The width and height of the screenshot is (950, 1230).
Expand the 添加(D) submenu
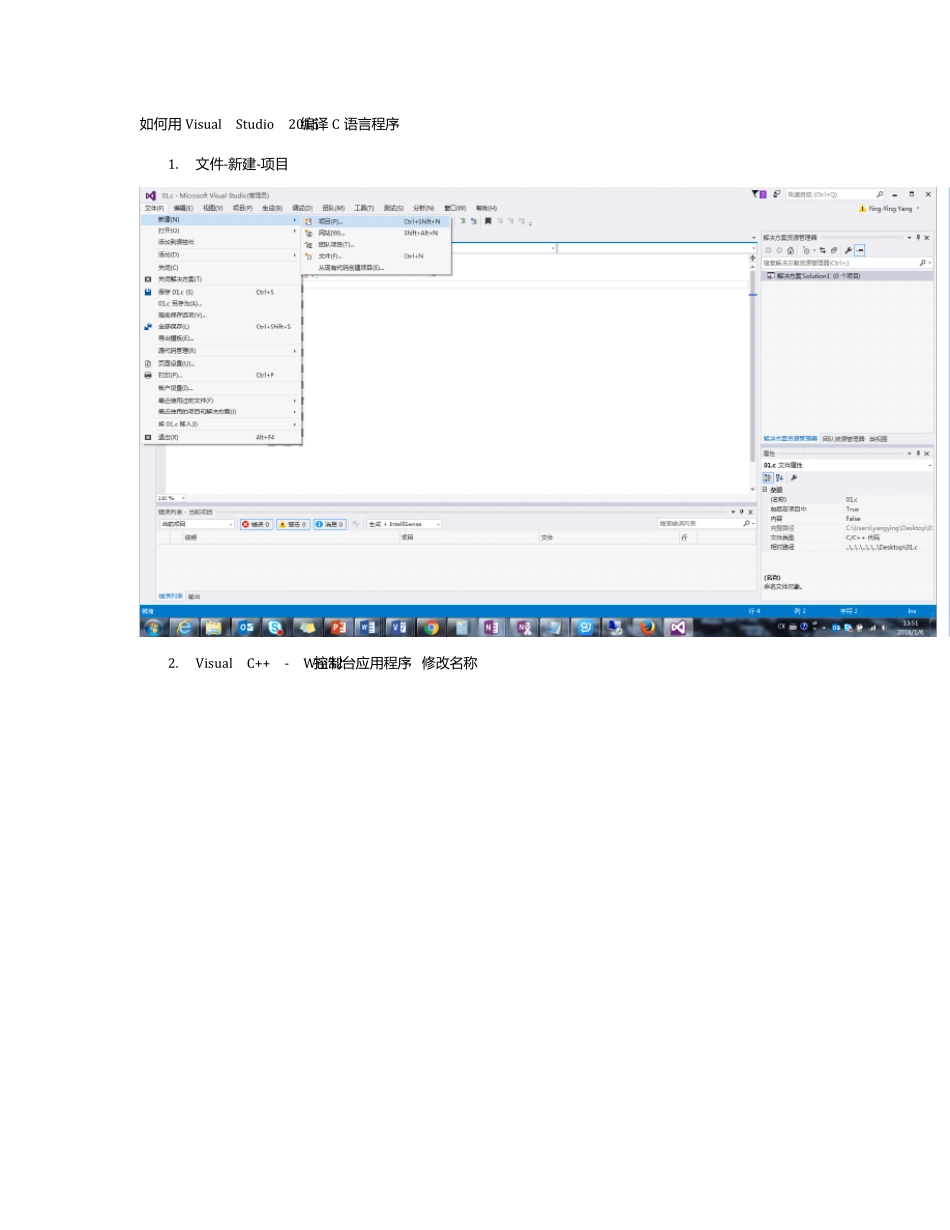click(x=221, y=255)
